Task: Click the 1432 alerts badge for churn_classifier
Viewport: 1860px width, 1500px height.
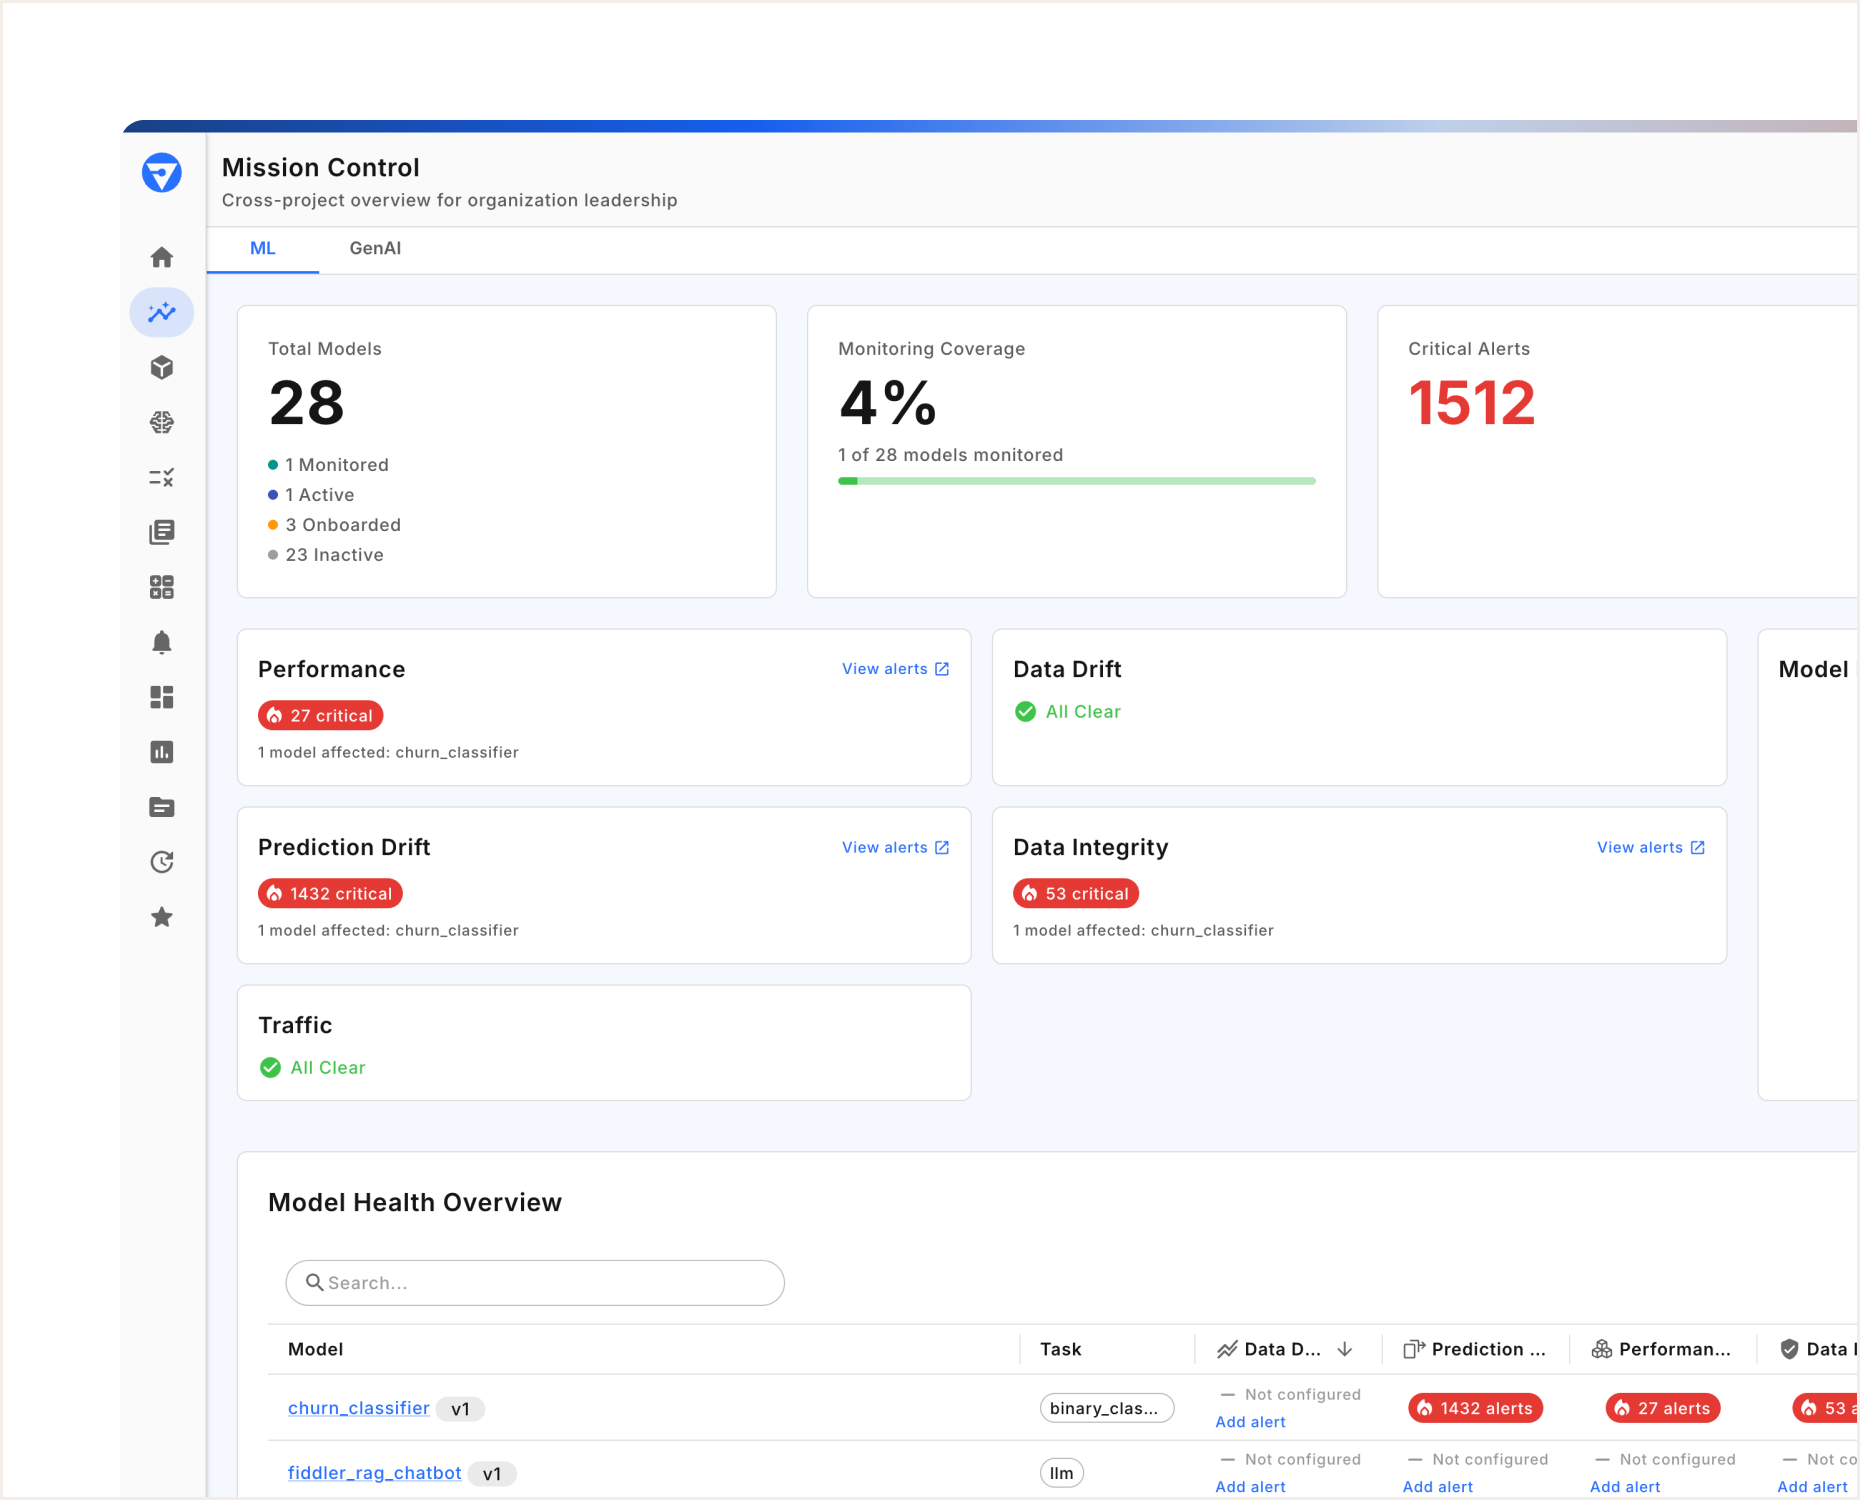Action: 1476,1408
